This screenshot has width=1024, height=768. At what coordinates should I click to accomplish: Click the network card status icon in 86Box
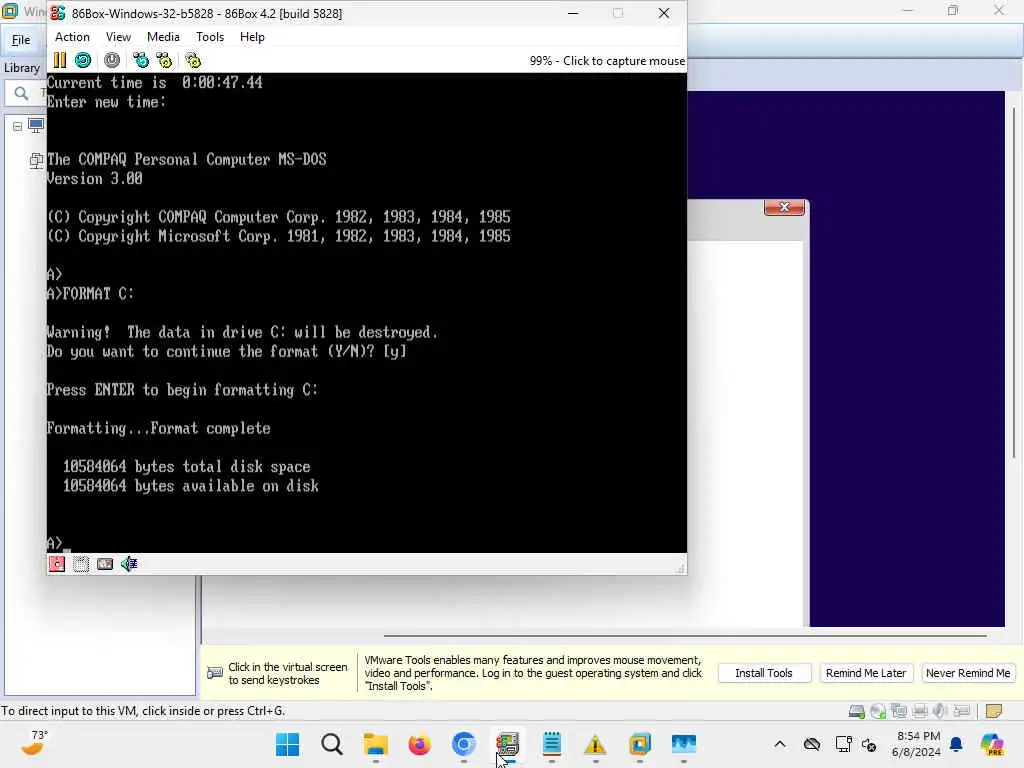[105, 564]
